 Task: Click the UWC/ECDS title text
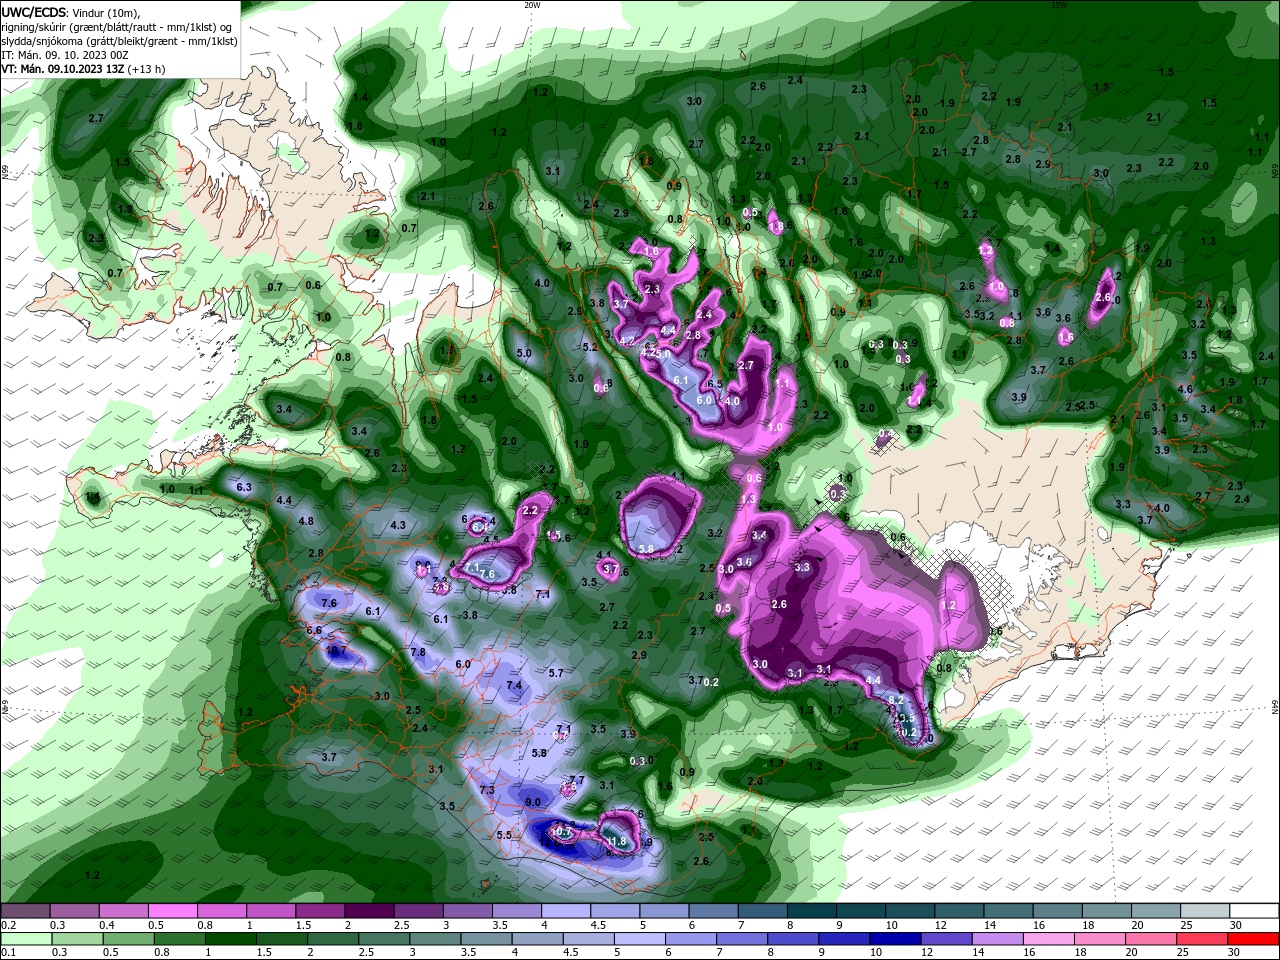[x=33, y=12]
